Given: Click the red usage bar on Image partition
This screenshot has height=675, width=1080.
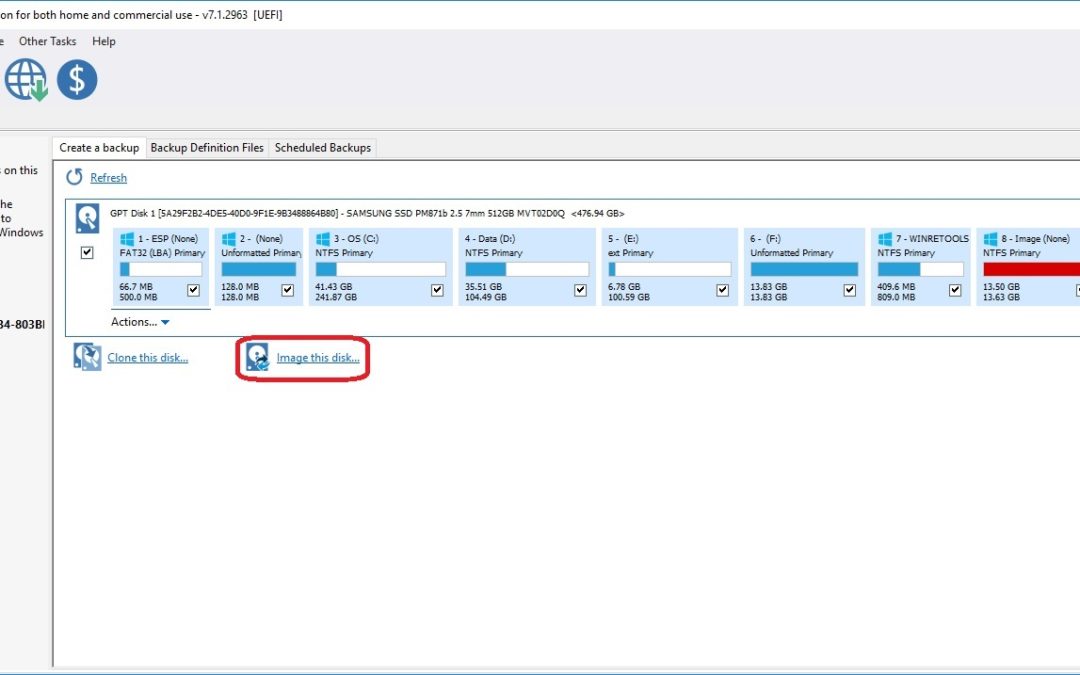Looking at the screenshot, I should click(1030, 269).
